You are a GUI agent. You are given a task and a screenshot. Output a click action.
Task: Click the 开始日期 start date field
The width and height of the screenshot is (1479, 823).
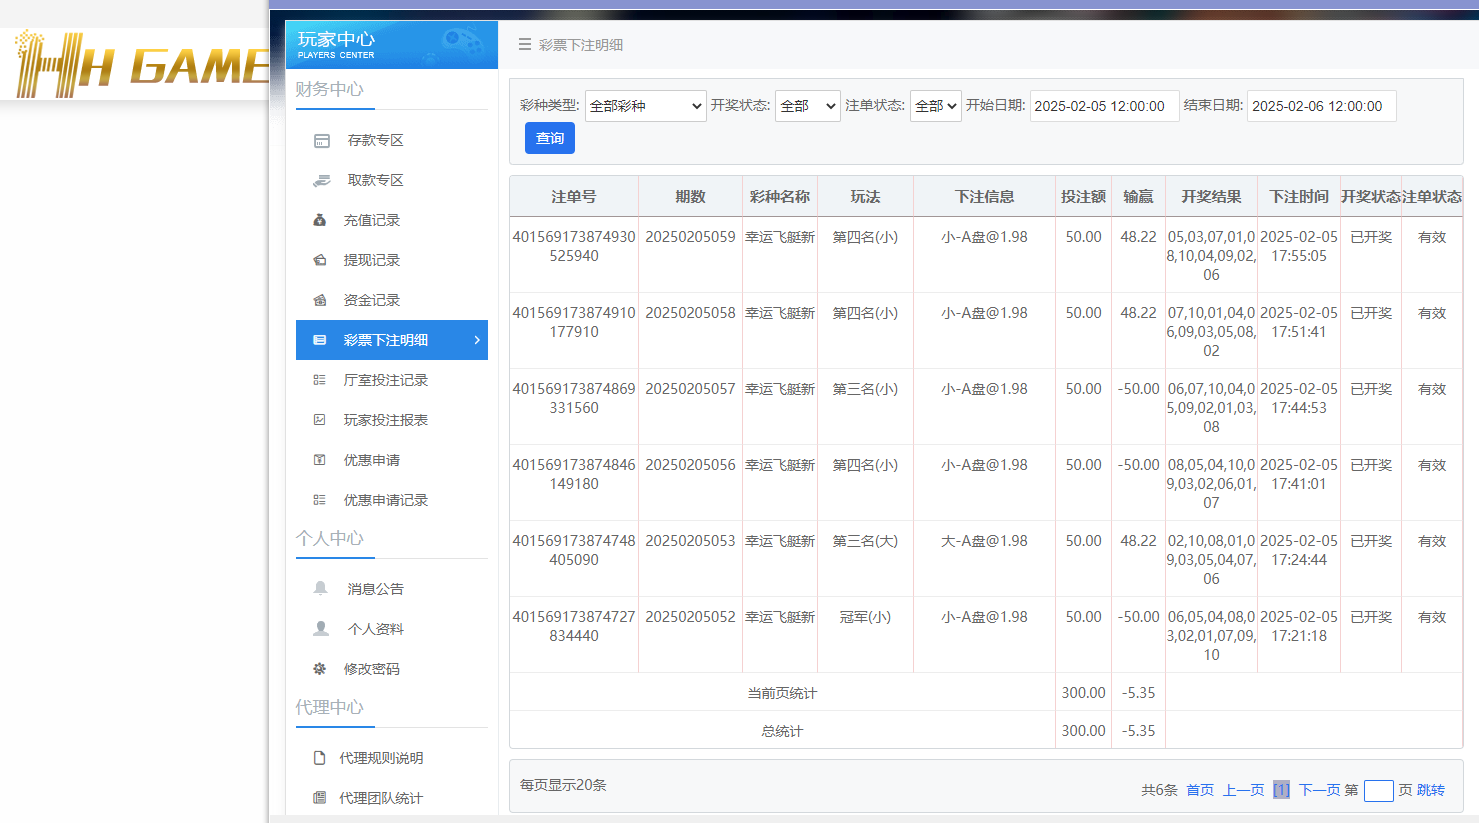[1104, 106]
